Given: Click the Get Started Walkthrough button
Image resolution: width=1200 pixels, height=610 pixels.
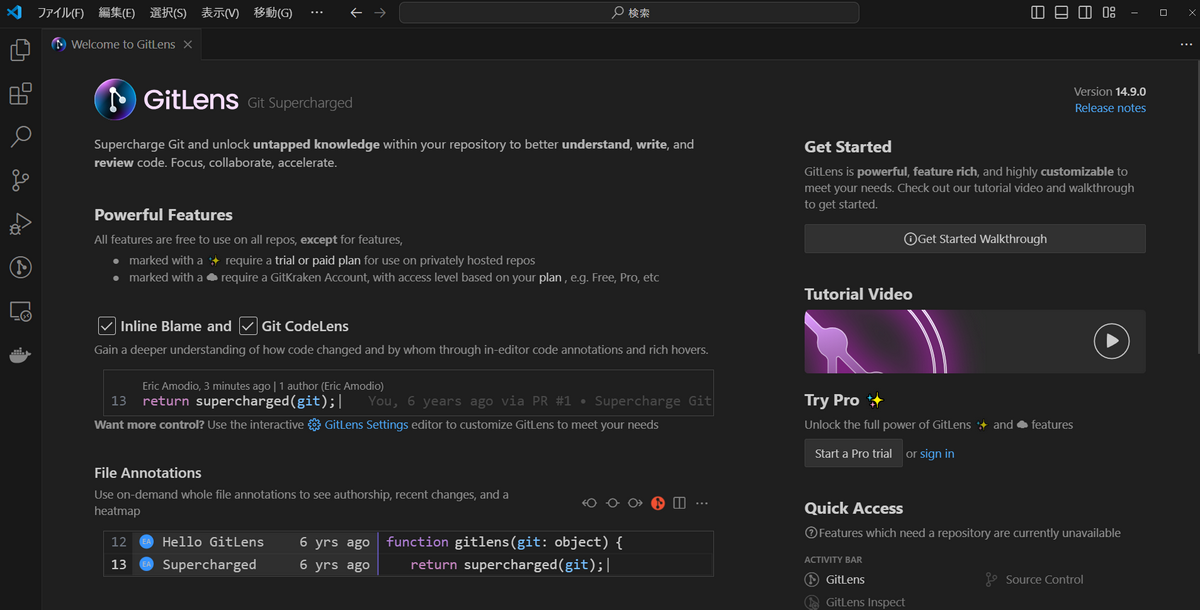Looking at the screenshot, I should click(975, 239).
